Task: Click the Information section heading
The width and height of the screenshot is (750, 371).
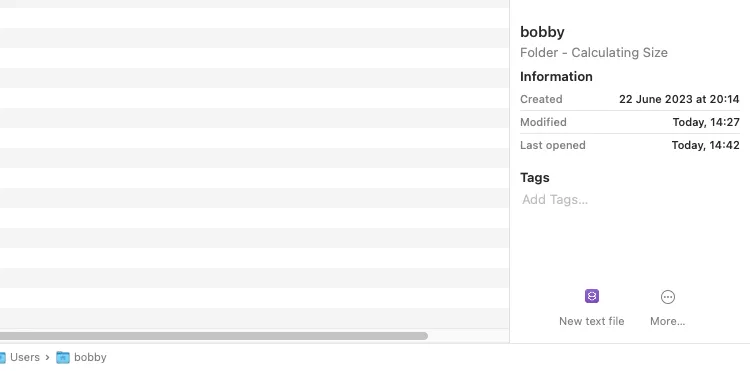Action: (x=556, y=76)
